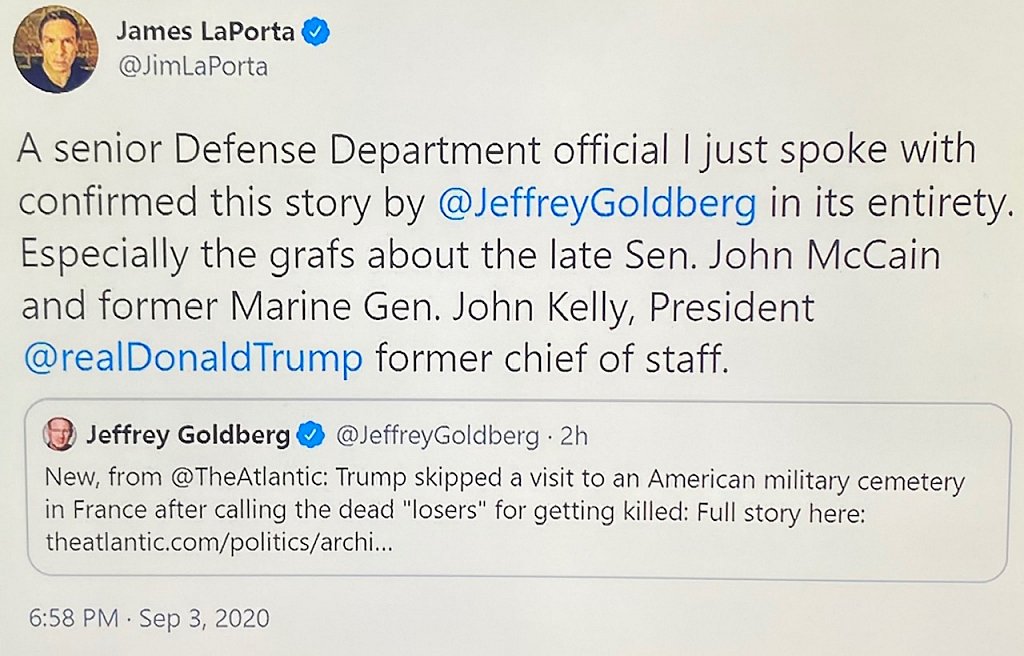This screenshot has width=1024, height=656.
Task: Open the @realDonaldTrump mention
Action: coord(191,357)
